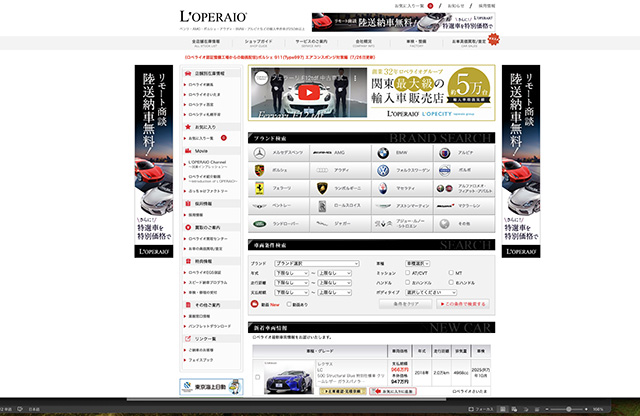
Task: Select the Rolls-Royce brand tile
Action: point(340,206)
